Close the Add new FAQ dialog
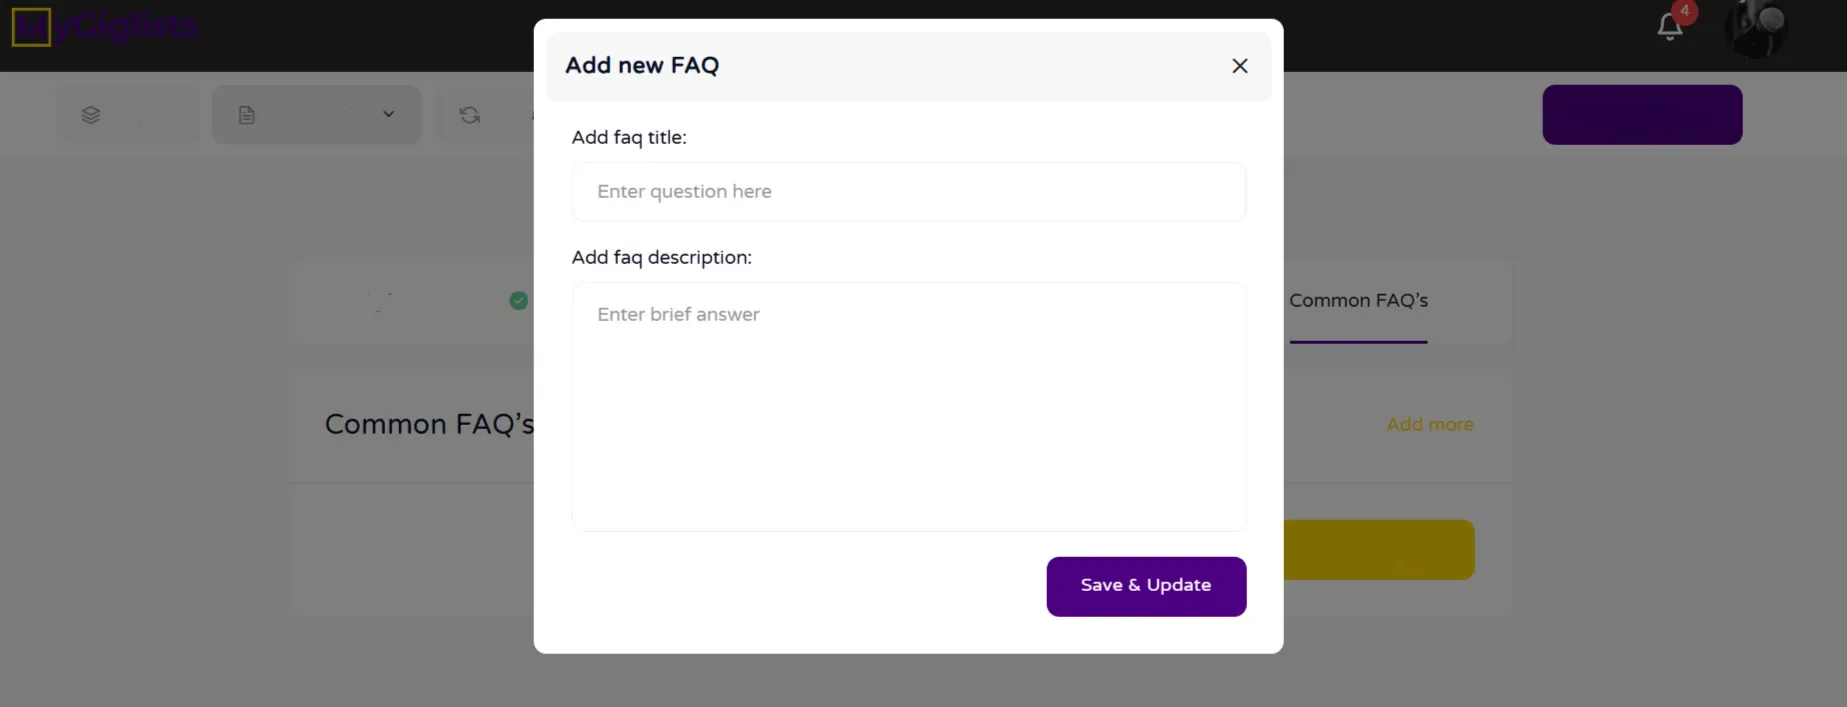The width and height of the screenshot is (1847, 707). click(x=1240, y=66)
